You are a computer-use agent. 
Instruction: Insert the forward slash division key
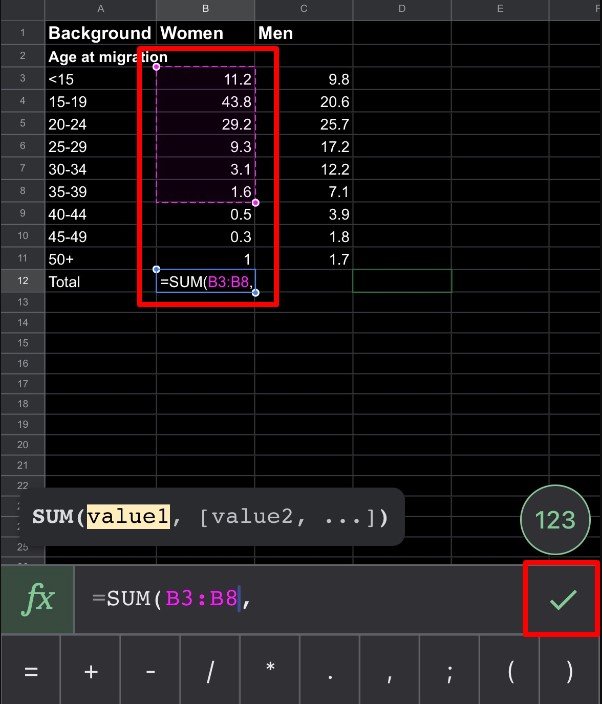210,671
